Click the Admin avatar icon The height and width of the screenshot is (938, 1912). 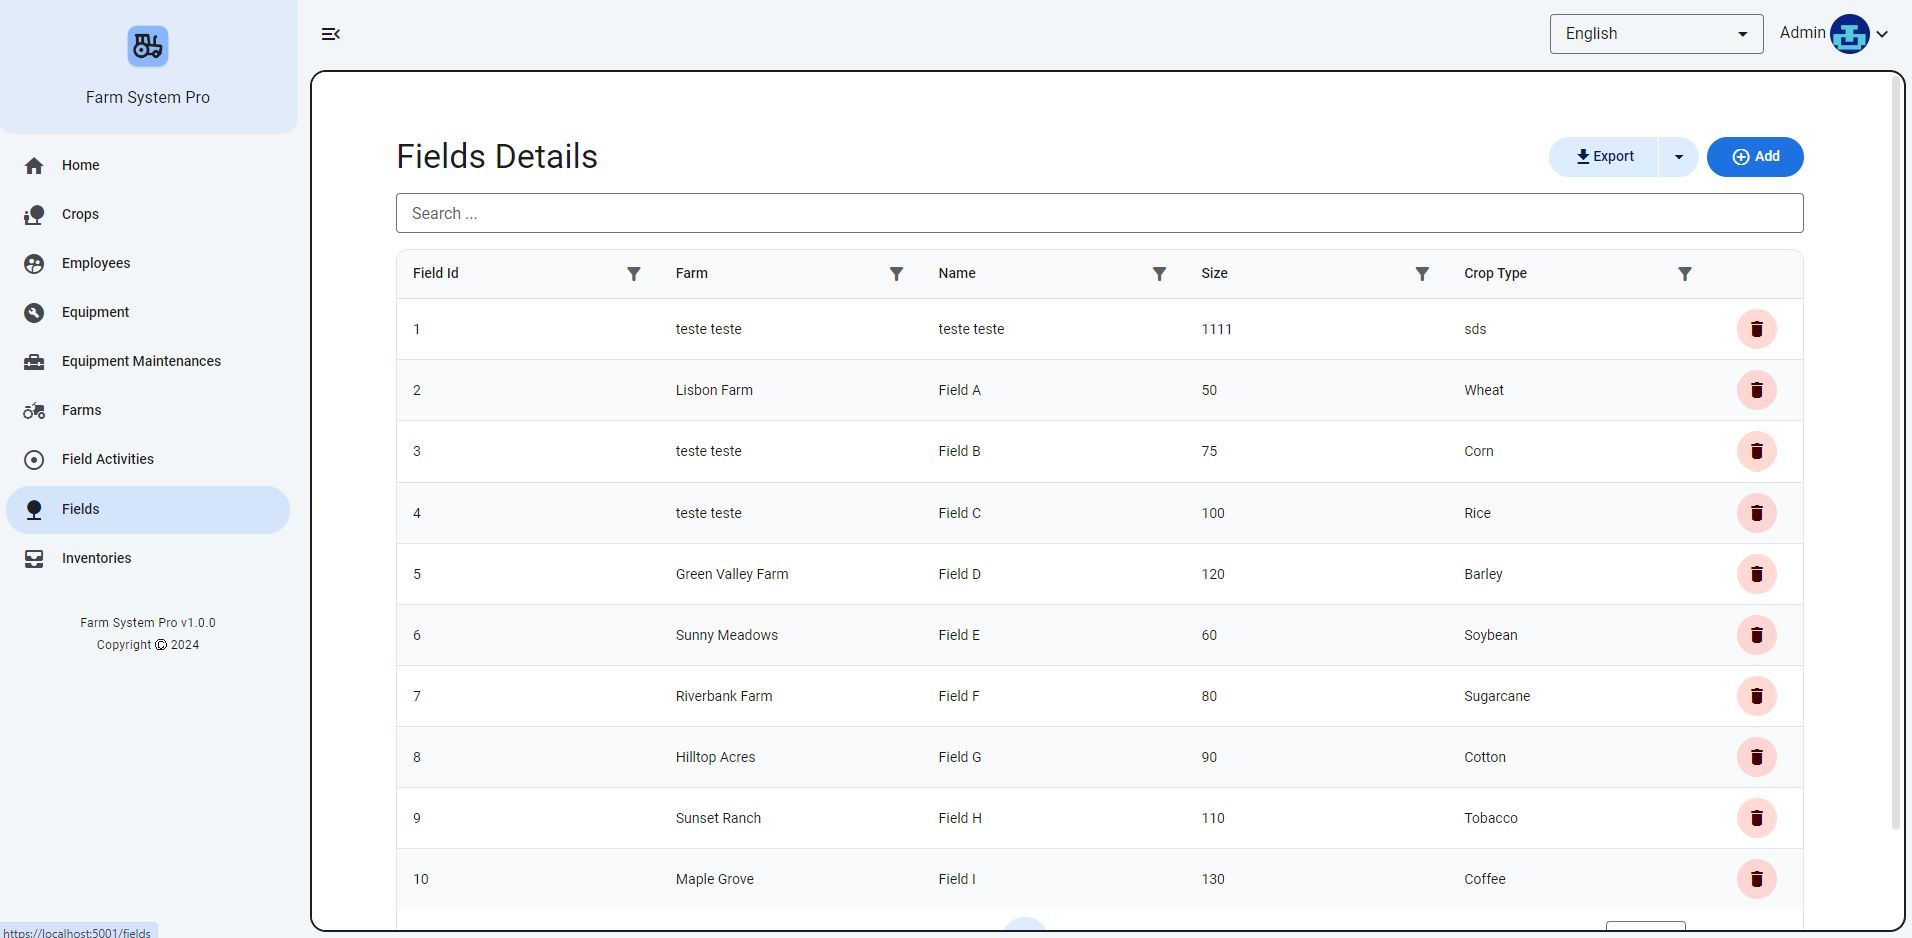click(1849, 34)
